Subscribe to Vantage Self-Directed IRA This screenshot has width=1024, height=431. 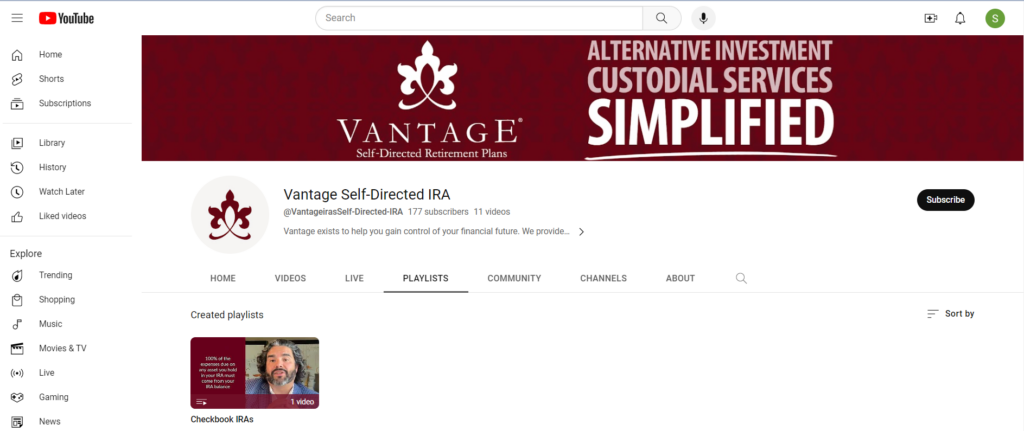pos(945,200)
